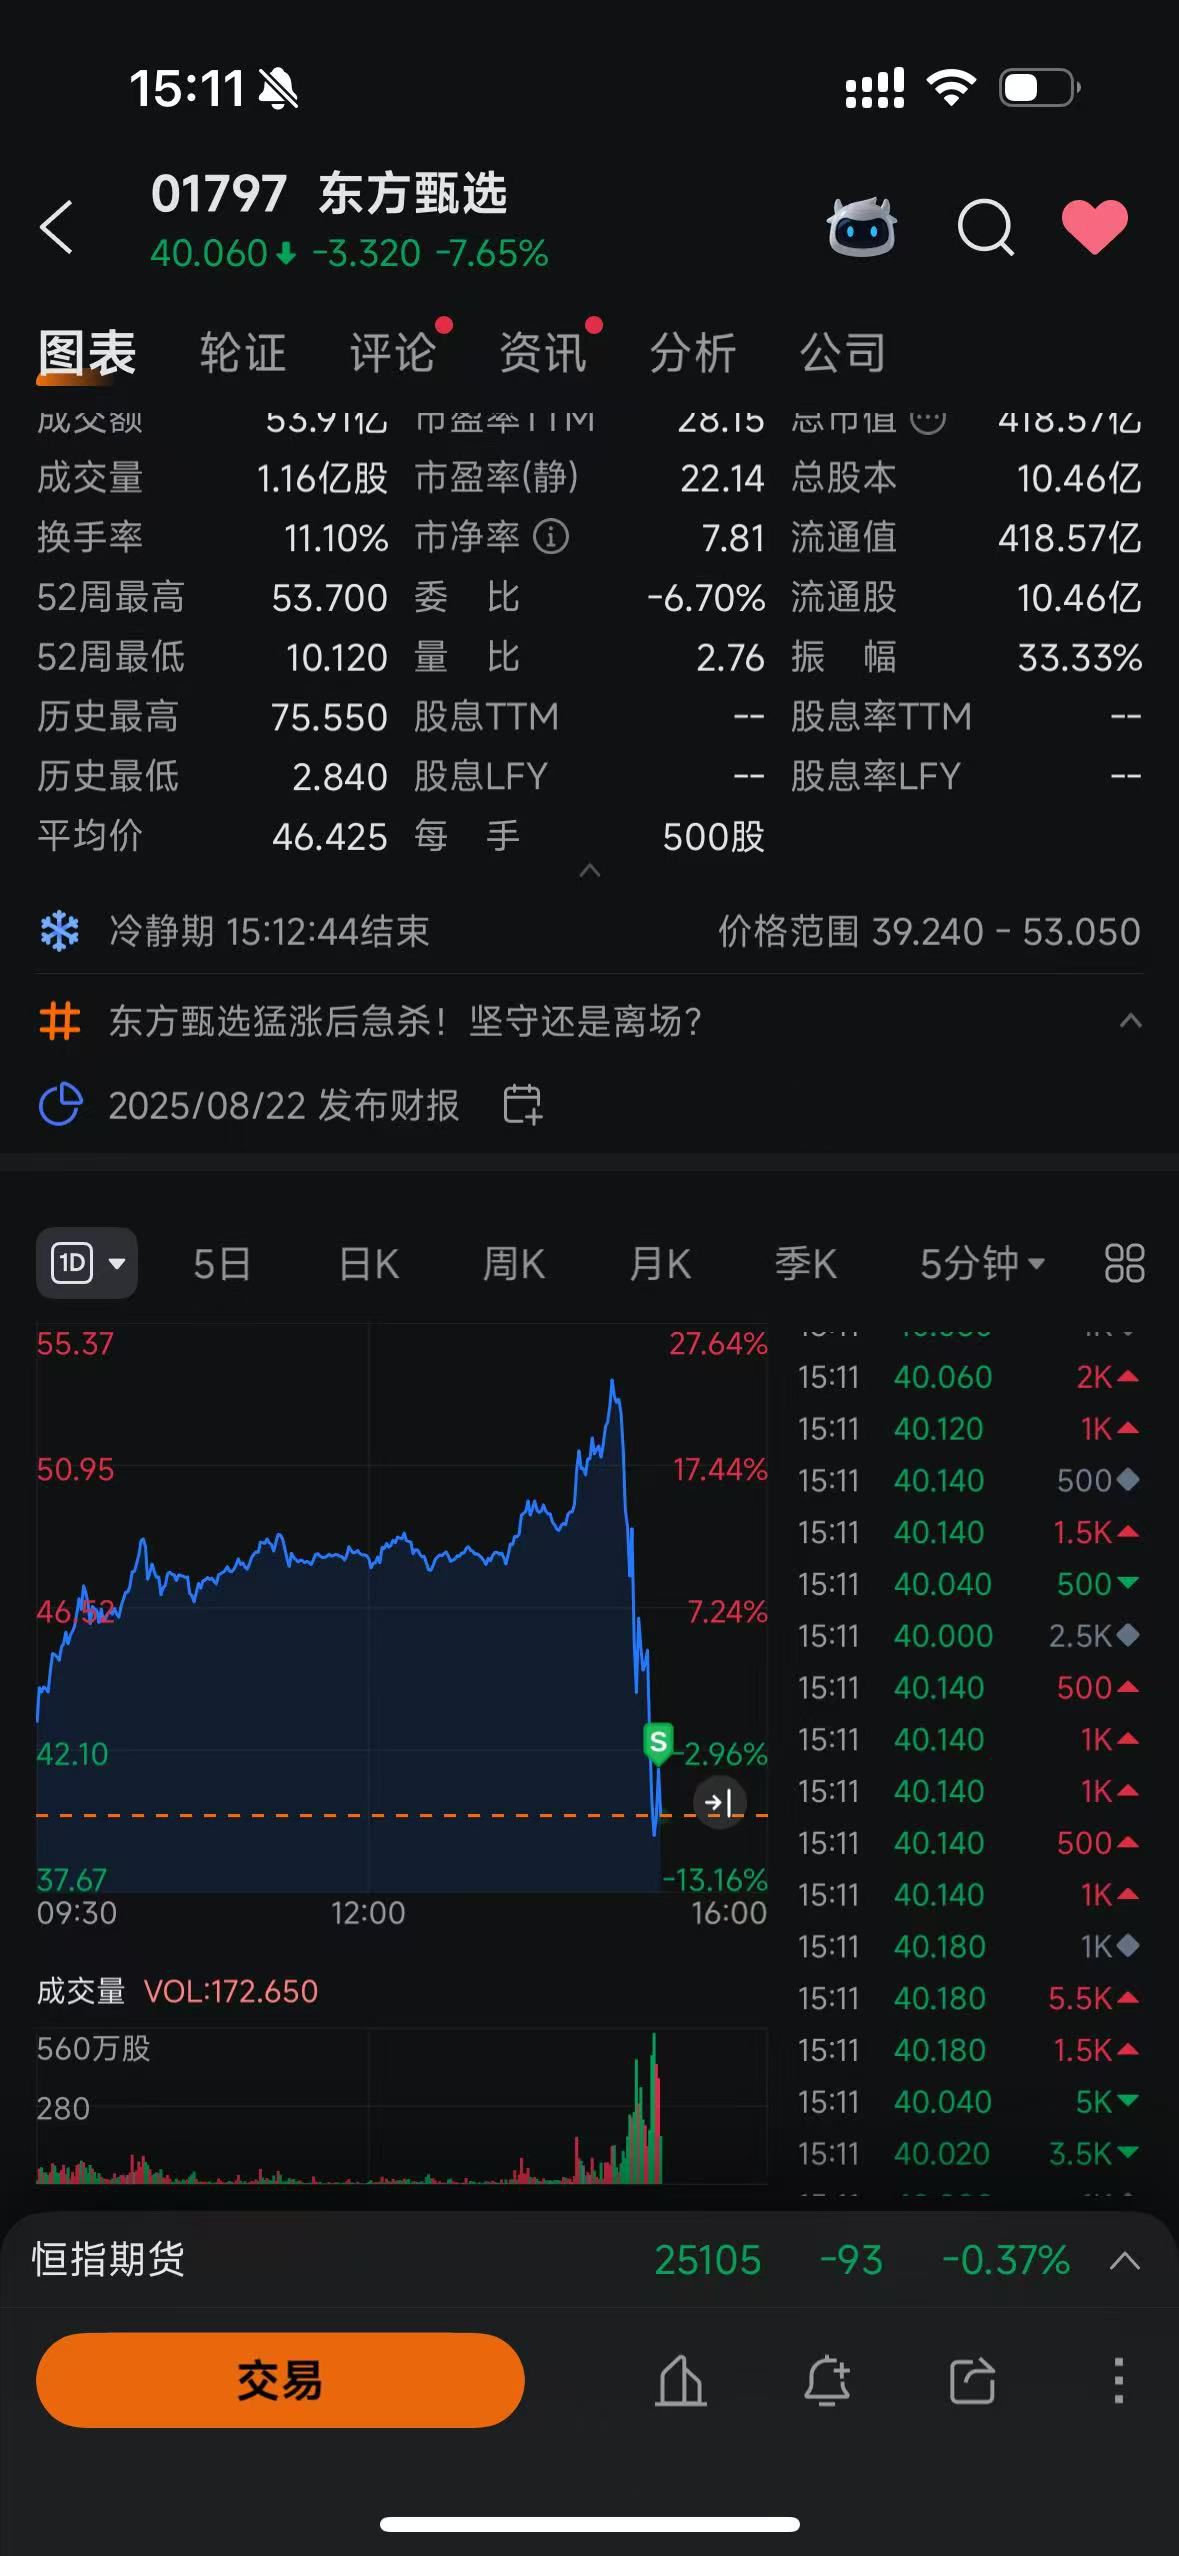
Task: Switch to the 轮证 tab
Action: [243, 353]
